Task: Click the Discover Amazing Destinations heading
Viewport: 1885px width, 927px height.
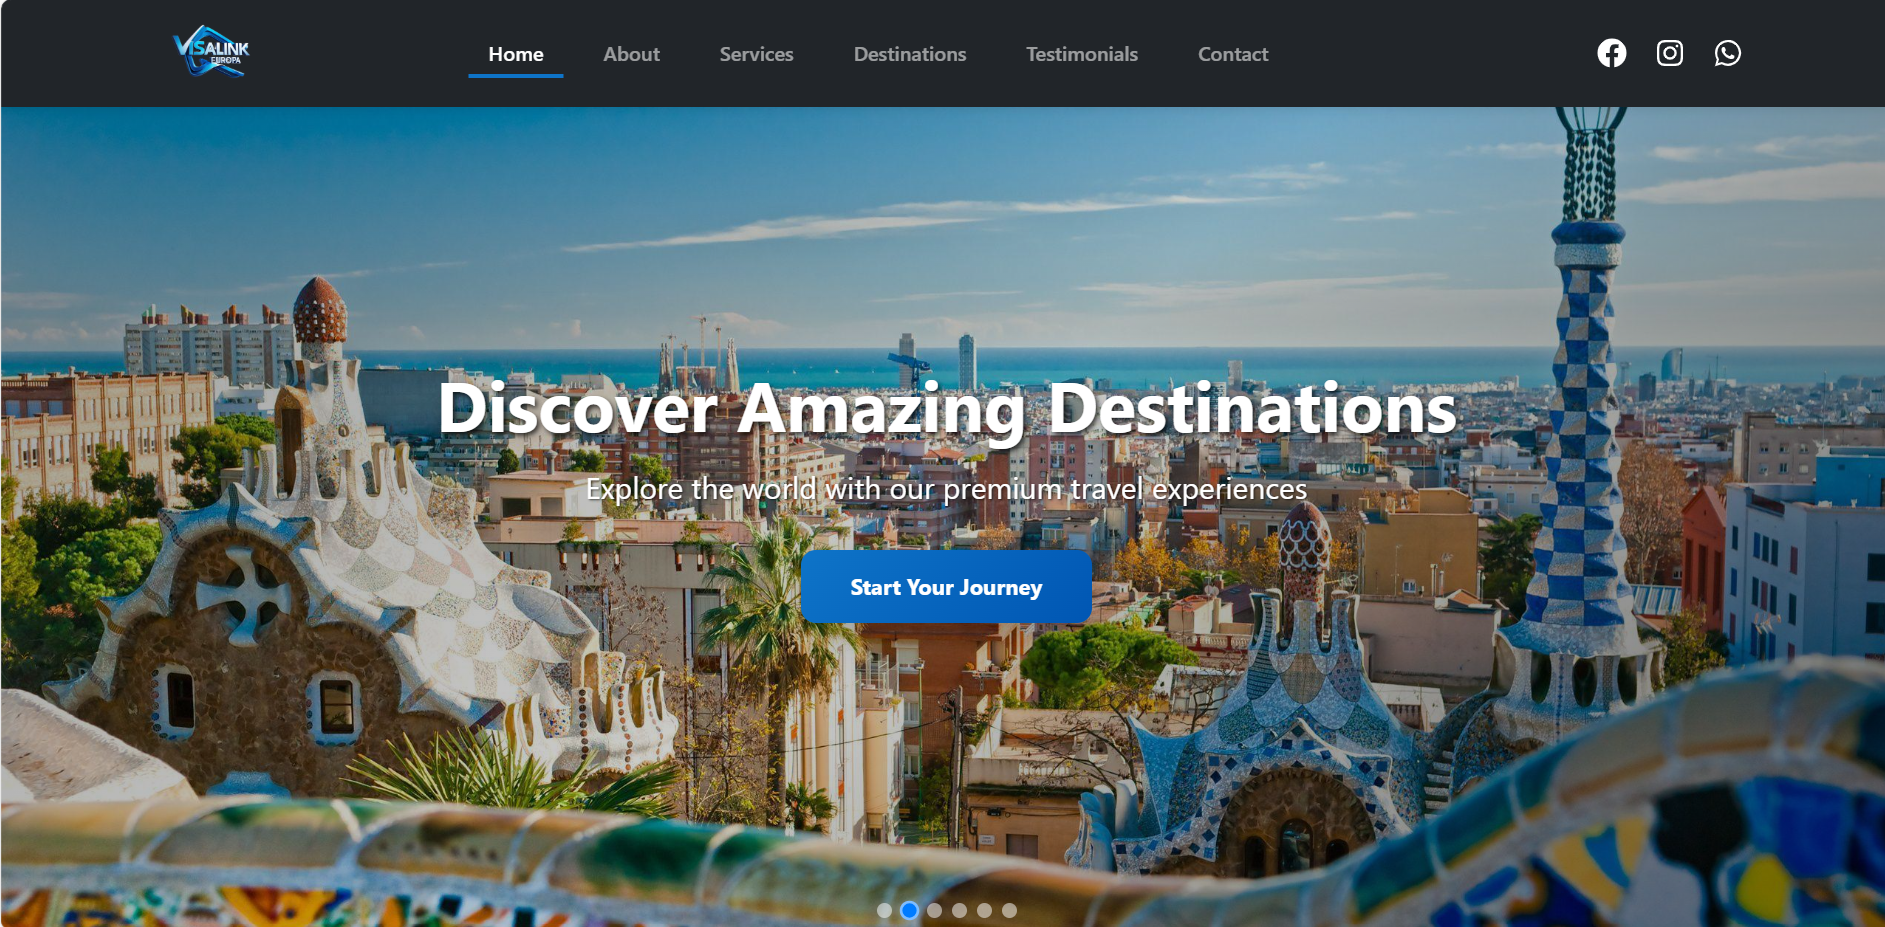Action: point(948,410)
